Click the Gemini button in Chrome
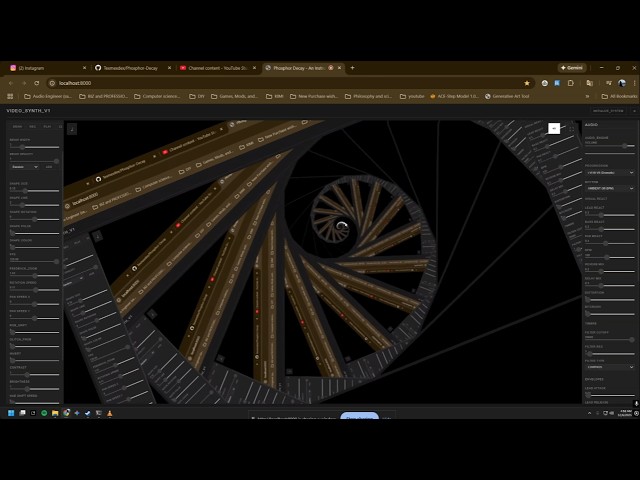 [x=572, y=68]
